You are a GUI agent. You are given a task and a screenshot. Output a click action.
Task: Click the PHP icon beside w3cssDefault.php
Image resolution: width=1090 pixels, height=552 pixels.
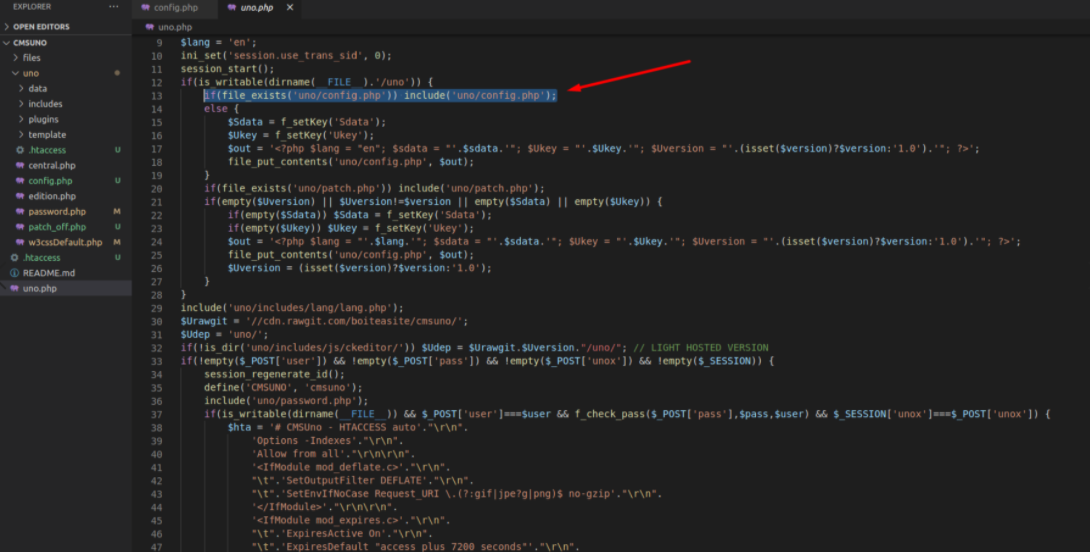[20, 242]
